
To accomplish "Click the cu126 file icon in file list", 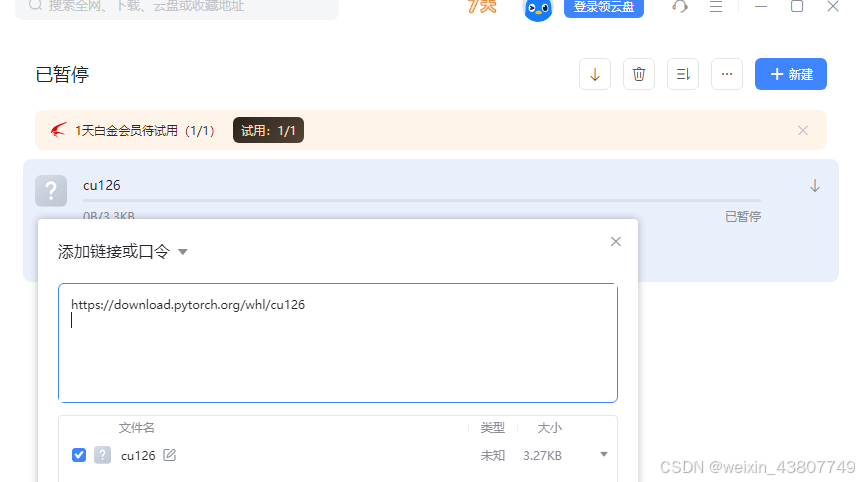I will (x=102, y=455).
